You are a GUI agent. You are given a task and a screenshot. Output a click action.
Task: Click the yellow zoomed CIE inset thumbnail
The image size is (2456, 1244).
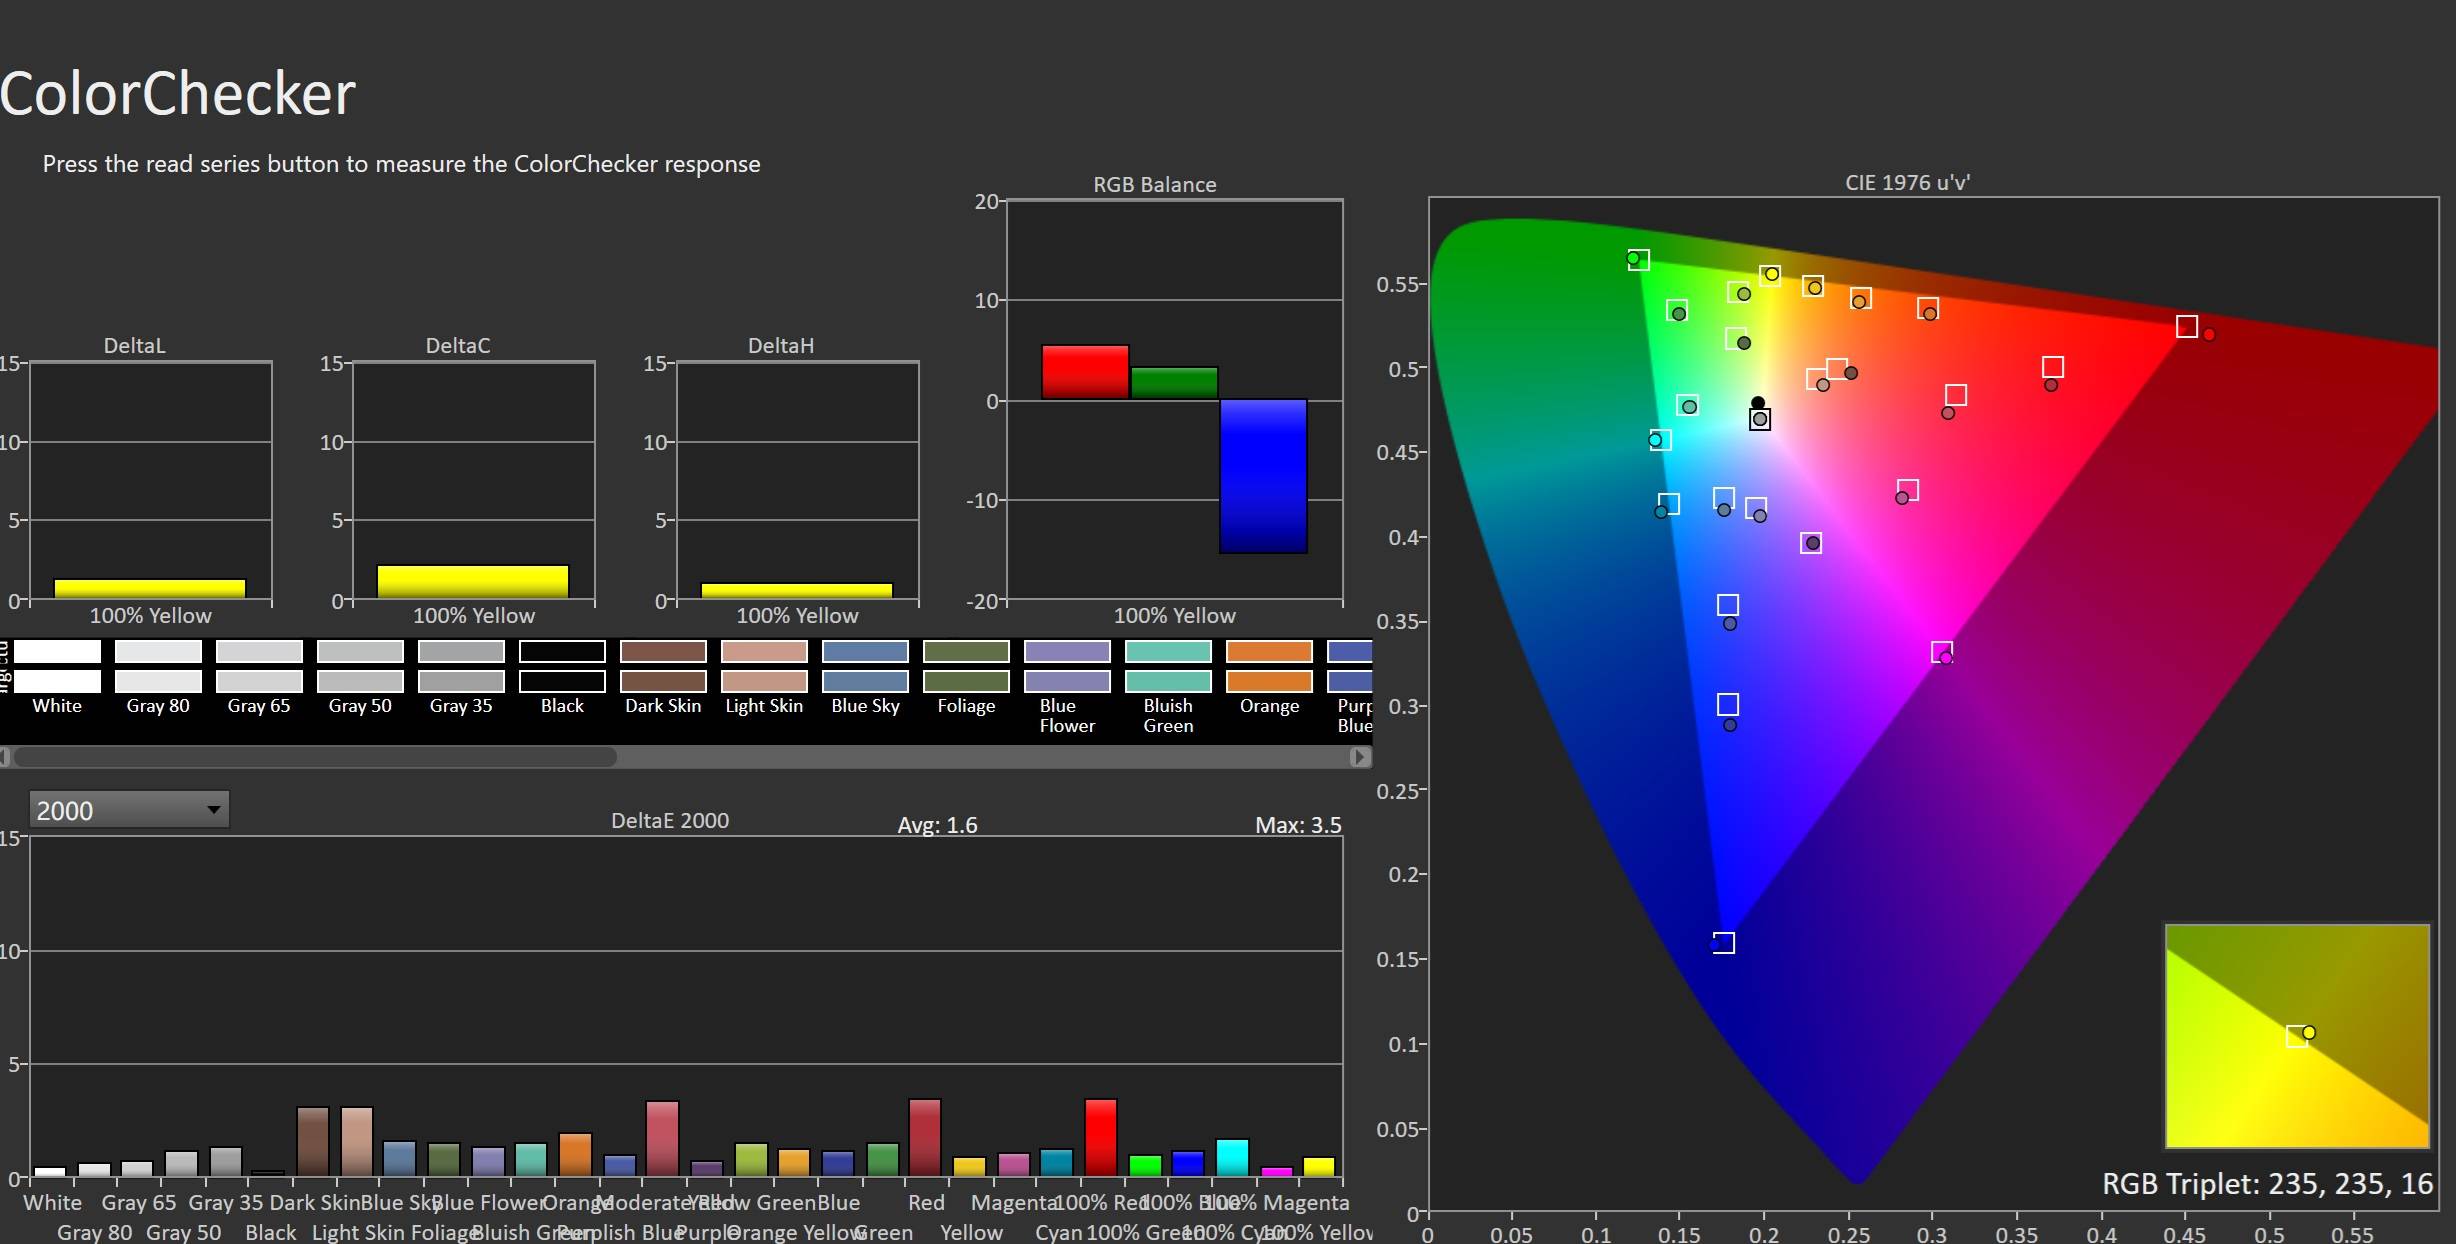click(2296, 1036)
